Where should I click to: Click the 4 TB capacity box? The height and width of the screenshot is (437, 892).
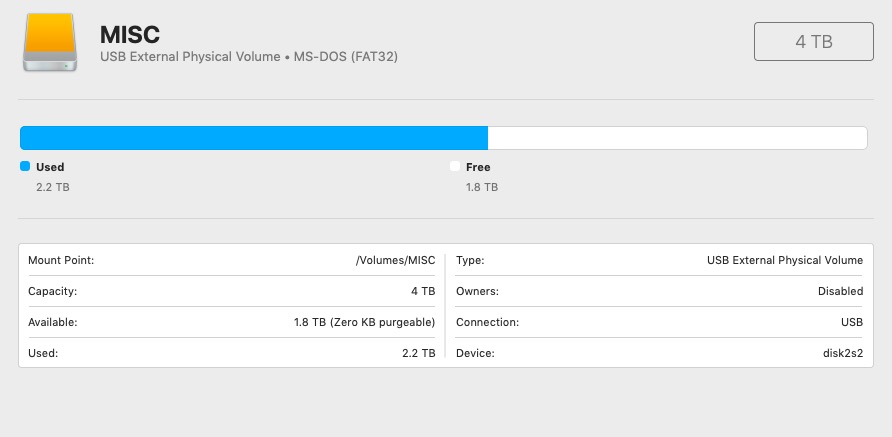pos(813,41)
